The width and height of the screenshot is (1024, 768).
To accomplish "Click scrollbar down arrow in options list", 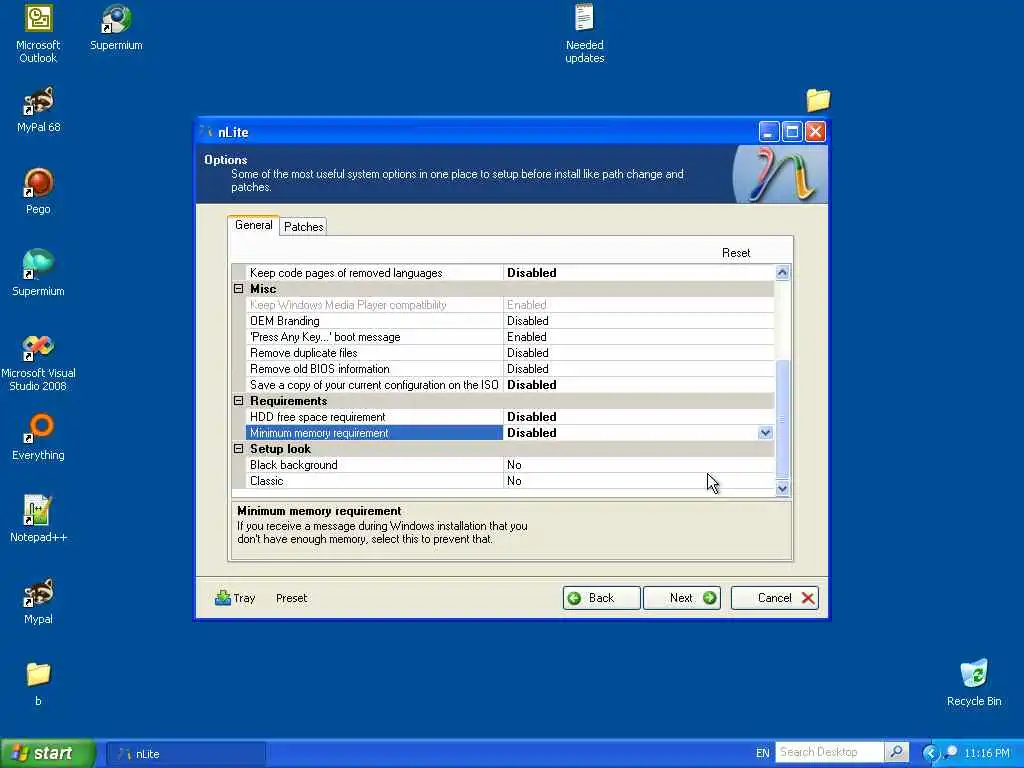I will point(782,488).
